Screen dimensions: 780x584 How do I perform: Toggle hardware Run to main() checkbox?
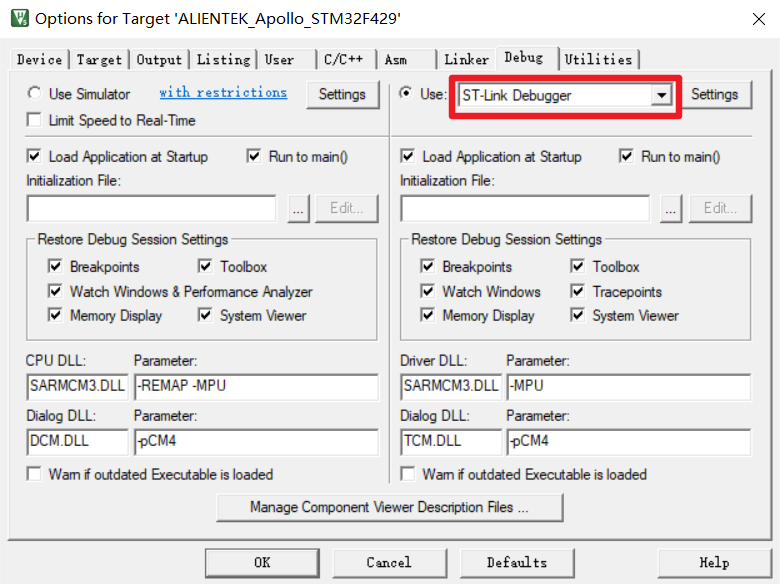626,156
